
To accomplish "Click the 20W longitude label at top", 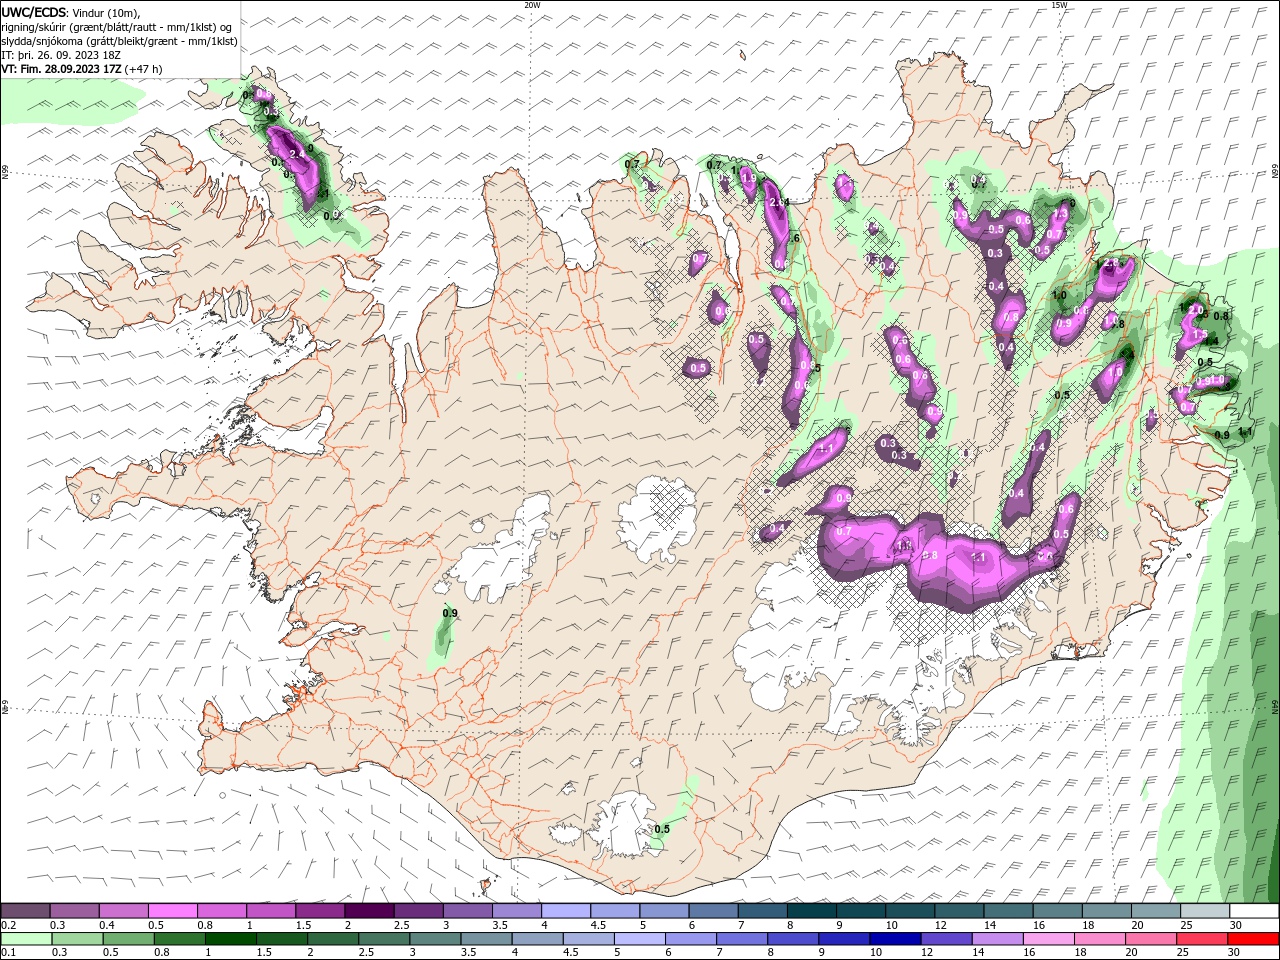I will pos(532,5).
